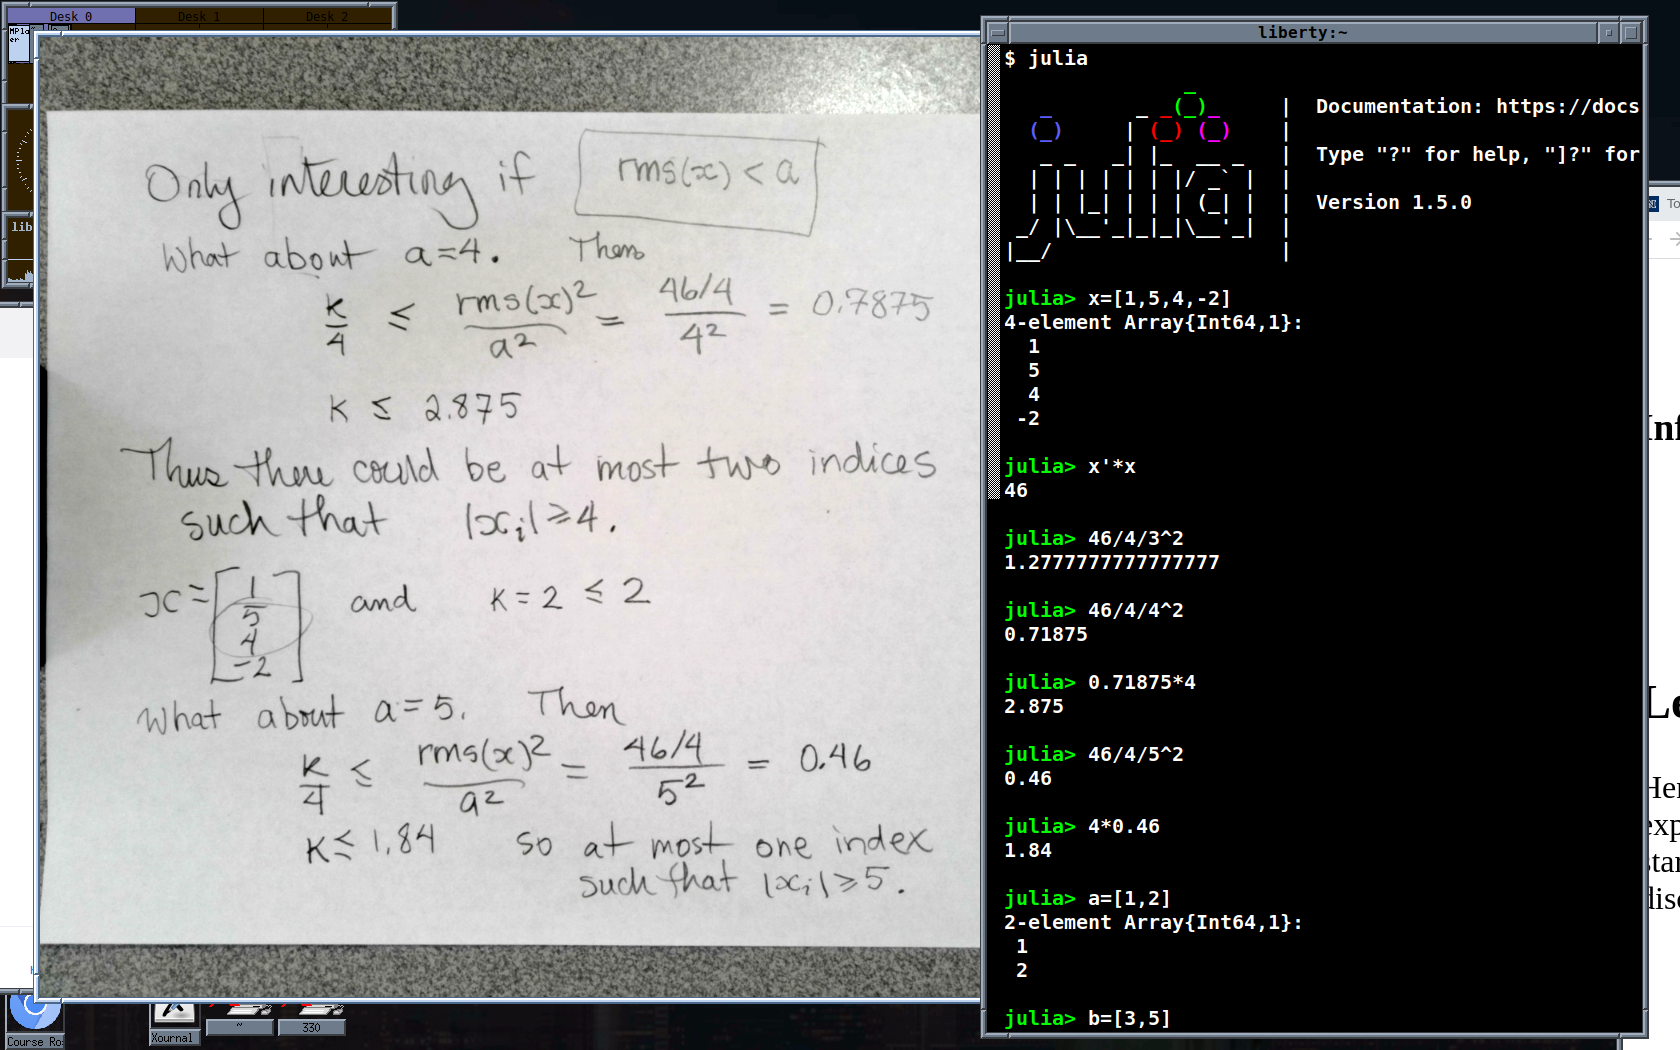Switch to Desk 2 in pager
The height and width of the screenshot is (1050, 1680).
tap(326, 16)
